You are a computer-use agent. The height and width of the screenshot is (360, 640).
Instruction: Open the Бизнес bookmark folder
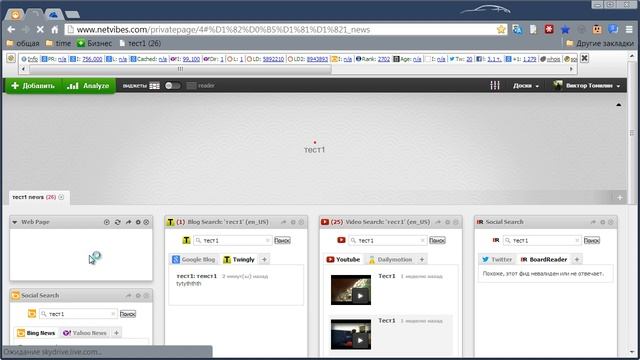[x=95, y=43]
